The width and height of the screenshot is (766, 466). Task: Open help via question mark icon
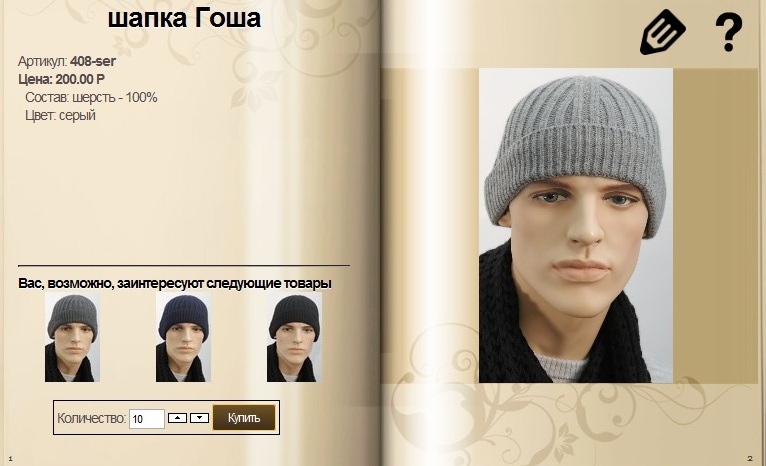coord(728,32)
